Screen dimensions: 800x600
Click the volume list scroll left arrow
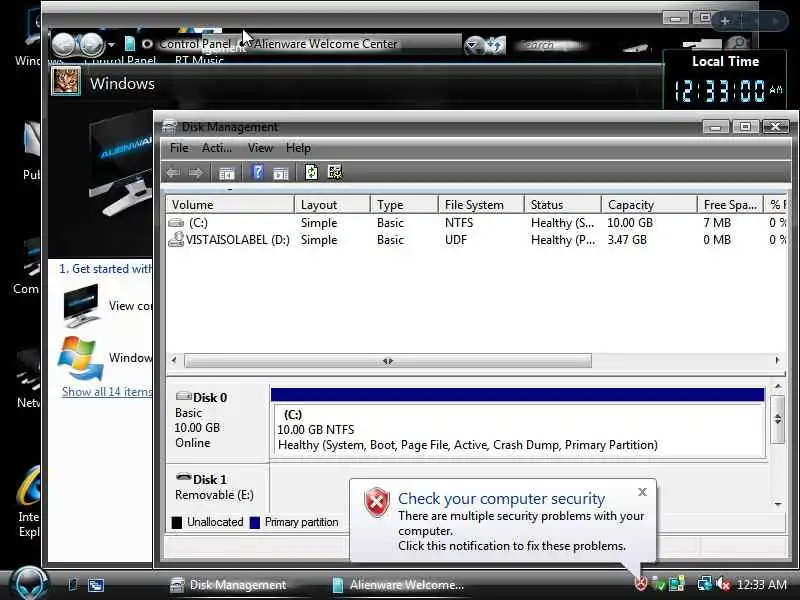(174, 360)
